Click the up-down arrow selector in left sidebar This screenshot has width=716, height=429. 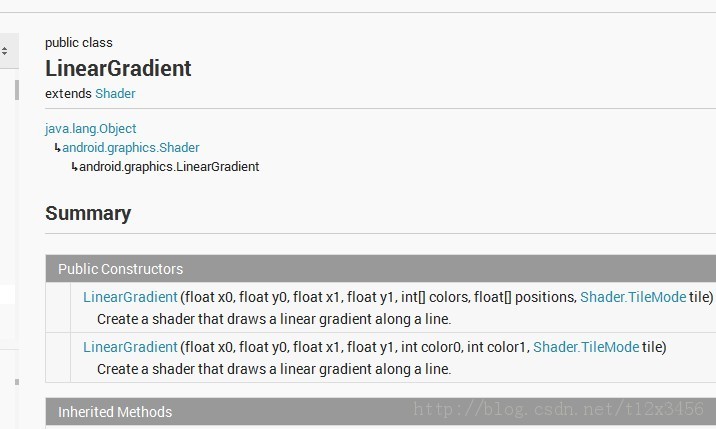tap(4, 50)
